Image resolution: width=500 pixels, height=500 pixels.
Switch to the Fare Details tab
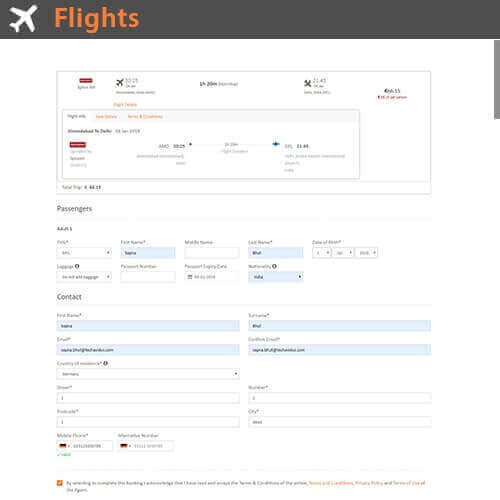click(x=106, y=116)
